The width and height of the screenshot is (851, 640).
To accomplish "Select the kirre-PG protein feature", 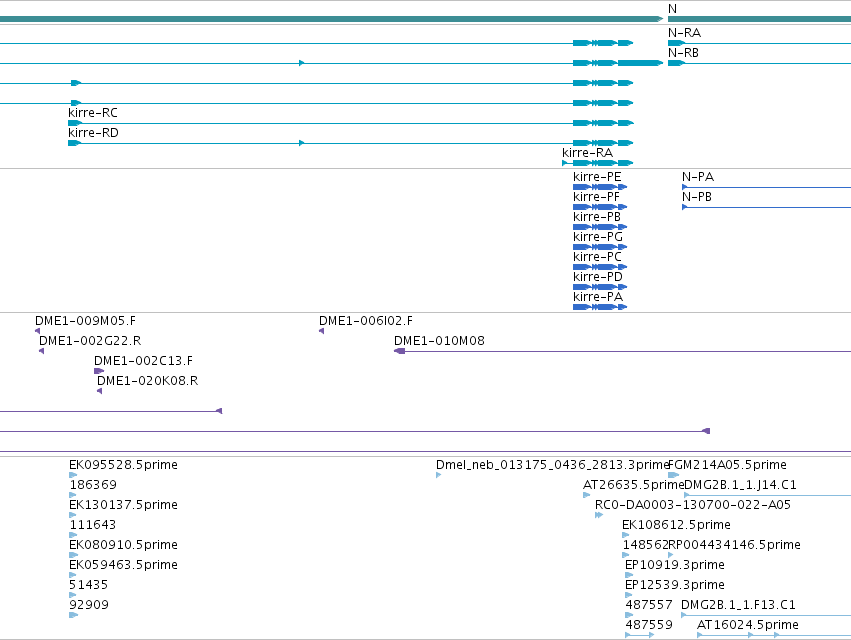I will pos(600,247).
